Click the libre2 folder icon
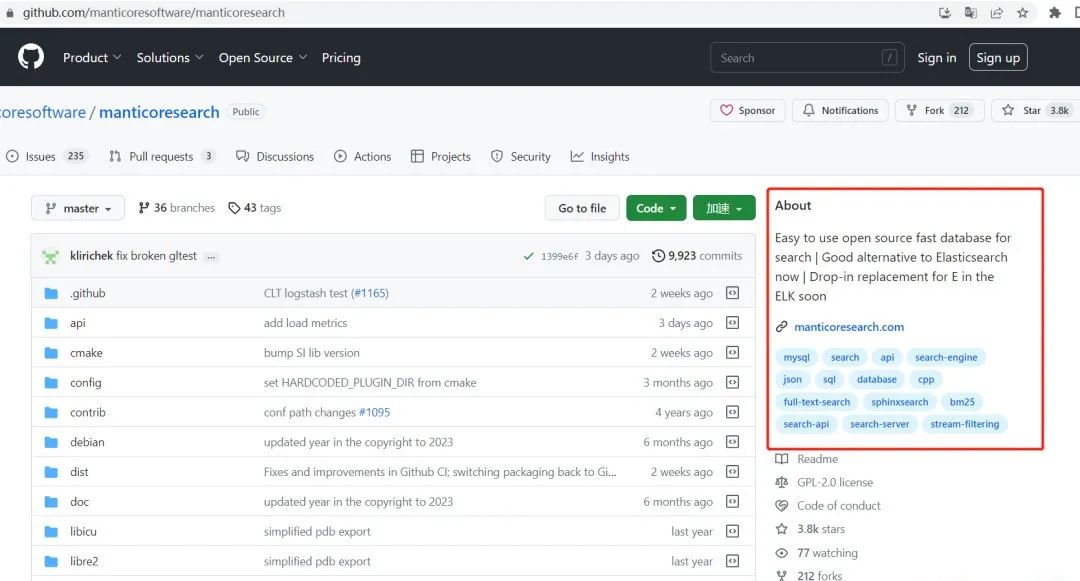The width and height of the screenshot is (1080, 581). 51,561
